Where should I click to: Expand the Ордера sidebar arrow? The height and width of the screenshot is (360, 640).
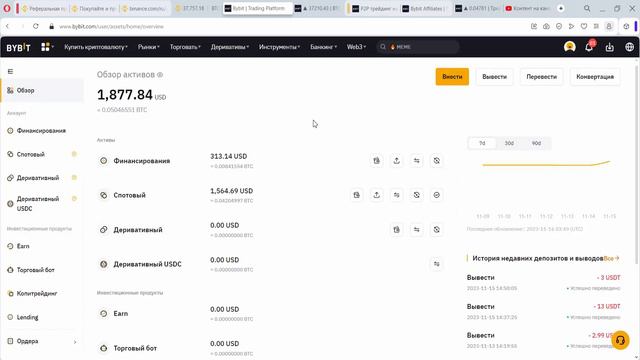coord(75,342)
